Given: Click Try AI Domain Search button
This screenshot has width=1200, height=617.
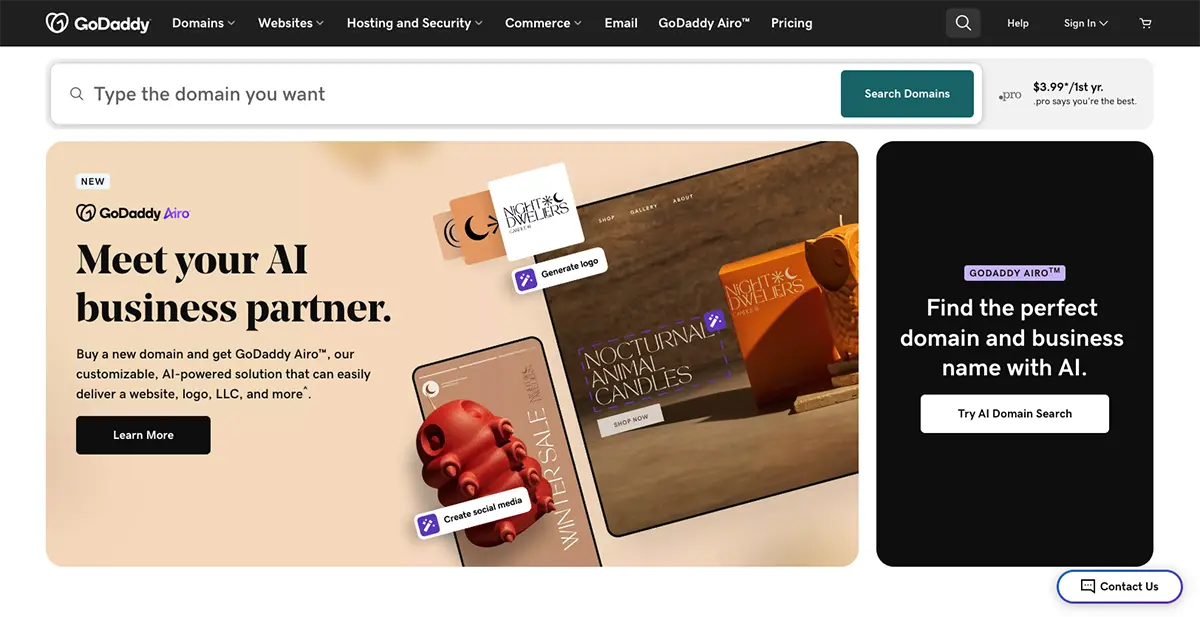Looking at the screenshot, I should pyautogui.click(x=1015, y=414).
